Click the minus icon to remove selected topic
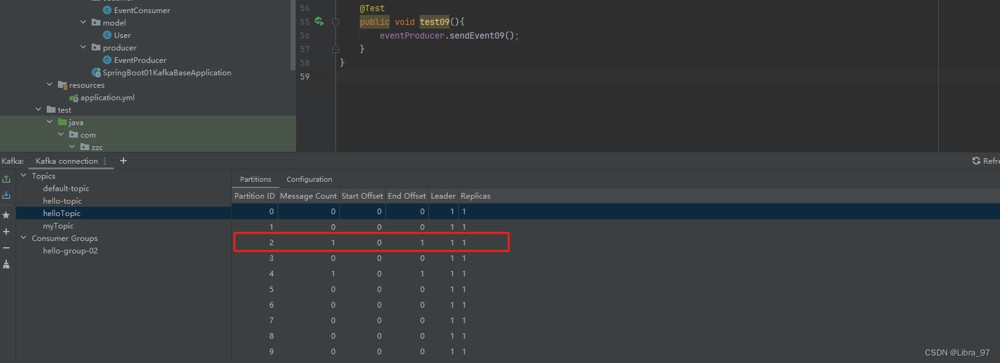The width and height of the screenshot is (1000, 363). (6, 248)
